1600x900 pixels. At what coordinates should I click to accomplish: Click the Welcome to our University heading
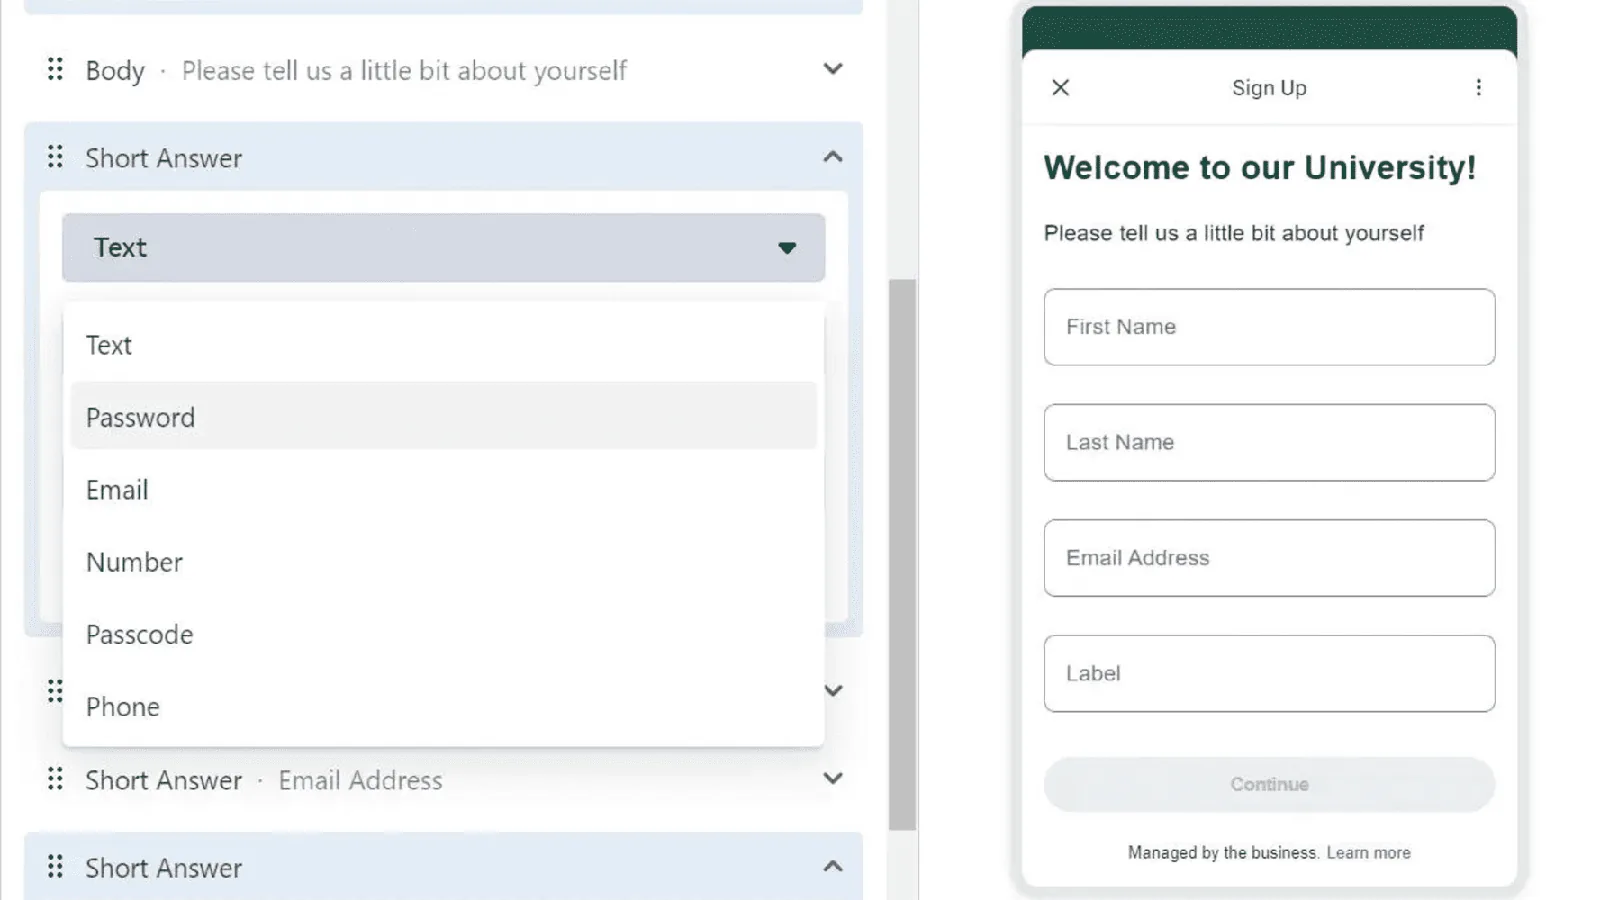(1260, 167)
